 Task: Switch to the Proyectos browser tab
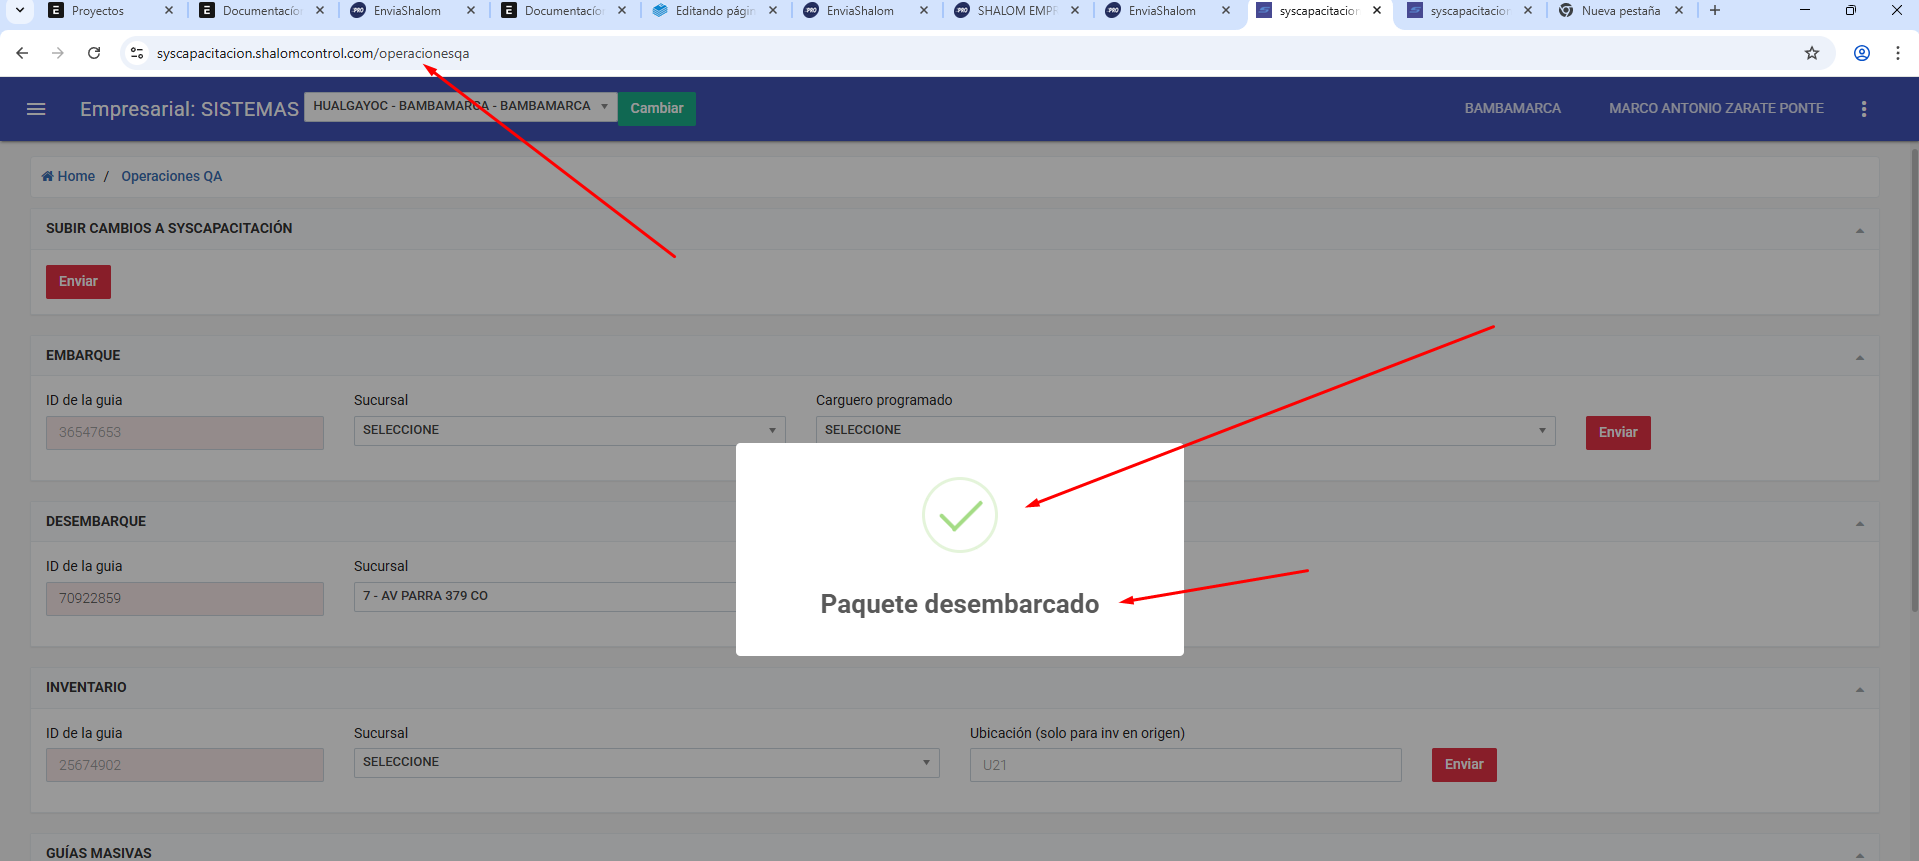point(98,11)
